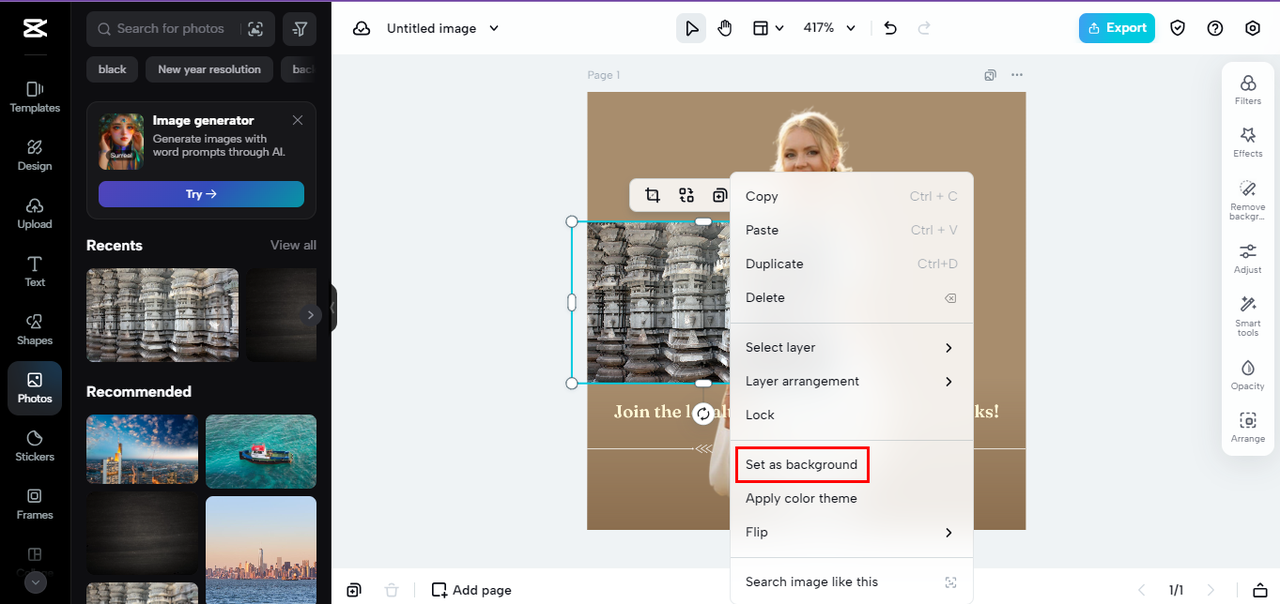Click the add page copy icon in bottom bar
The image size is (1280, 604).
point(354,590)
